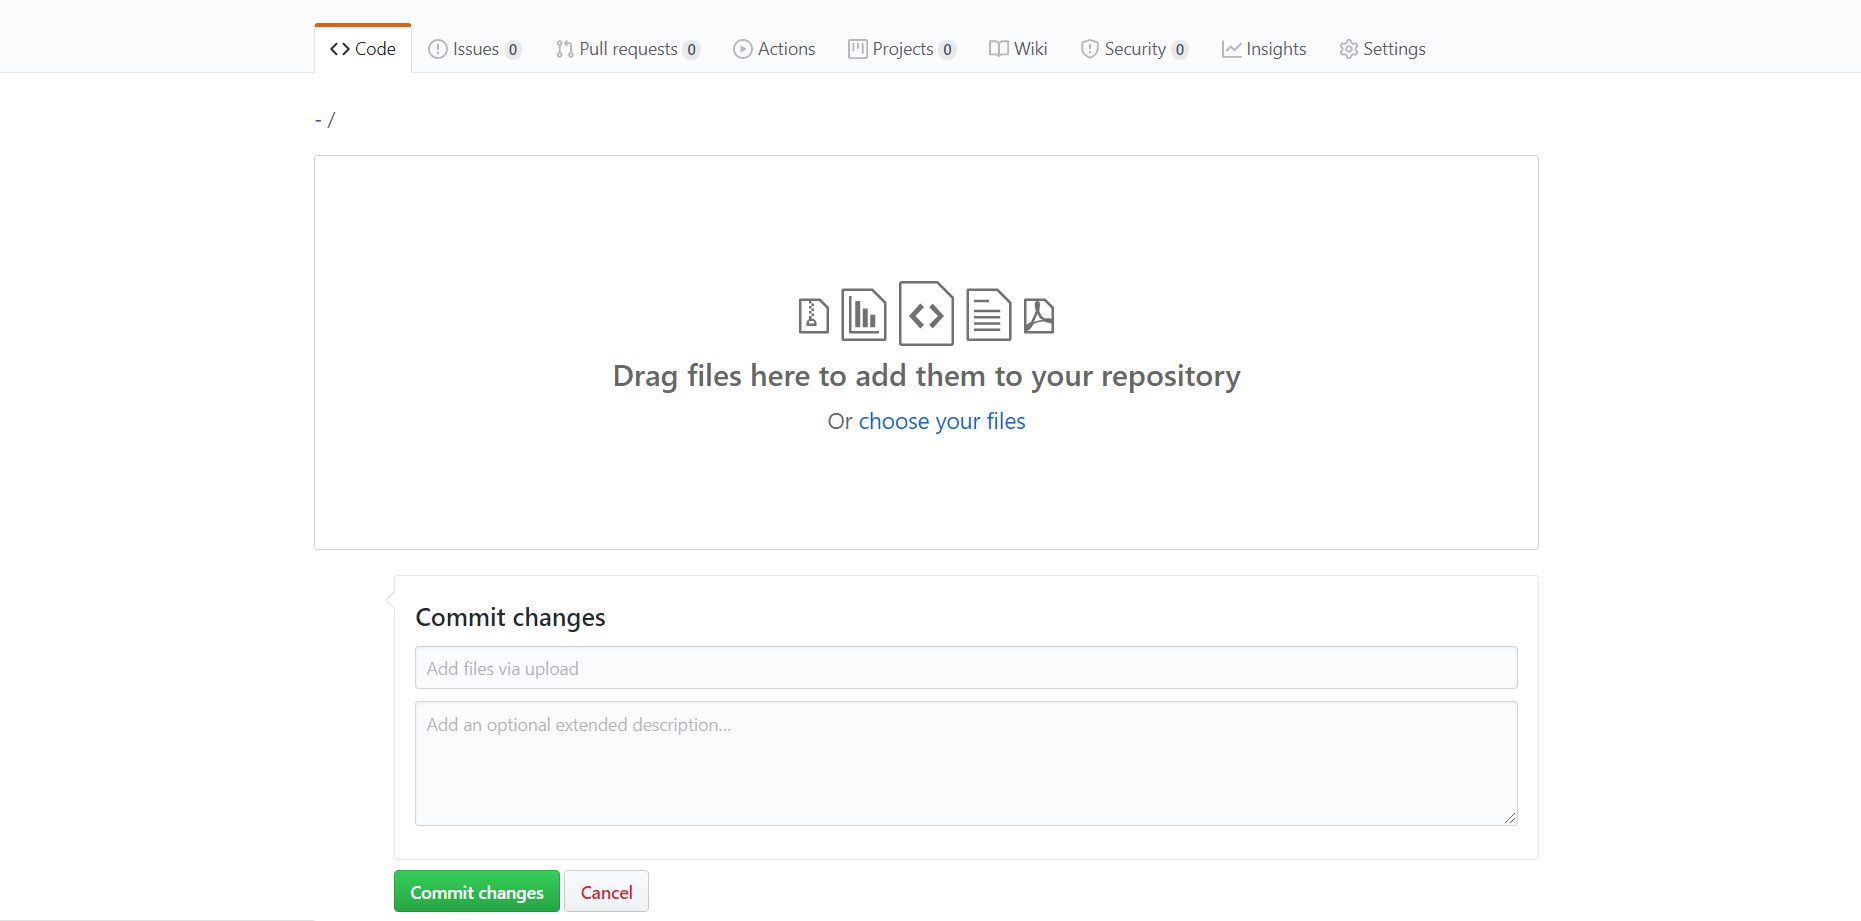Viewport: 1861px width, 921px height.
Task: Select the highlighted code file icon
Action: 925,313
